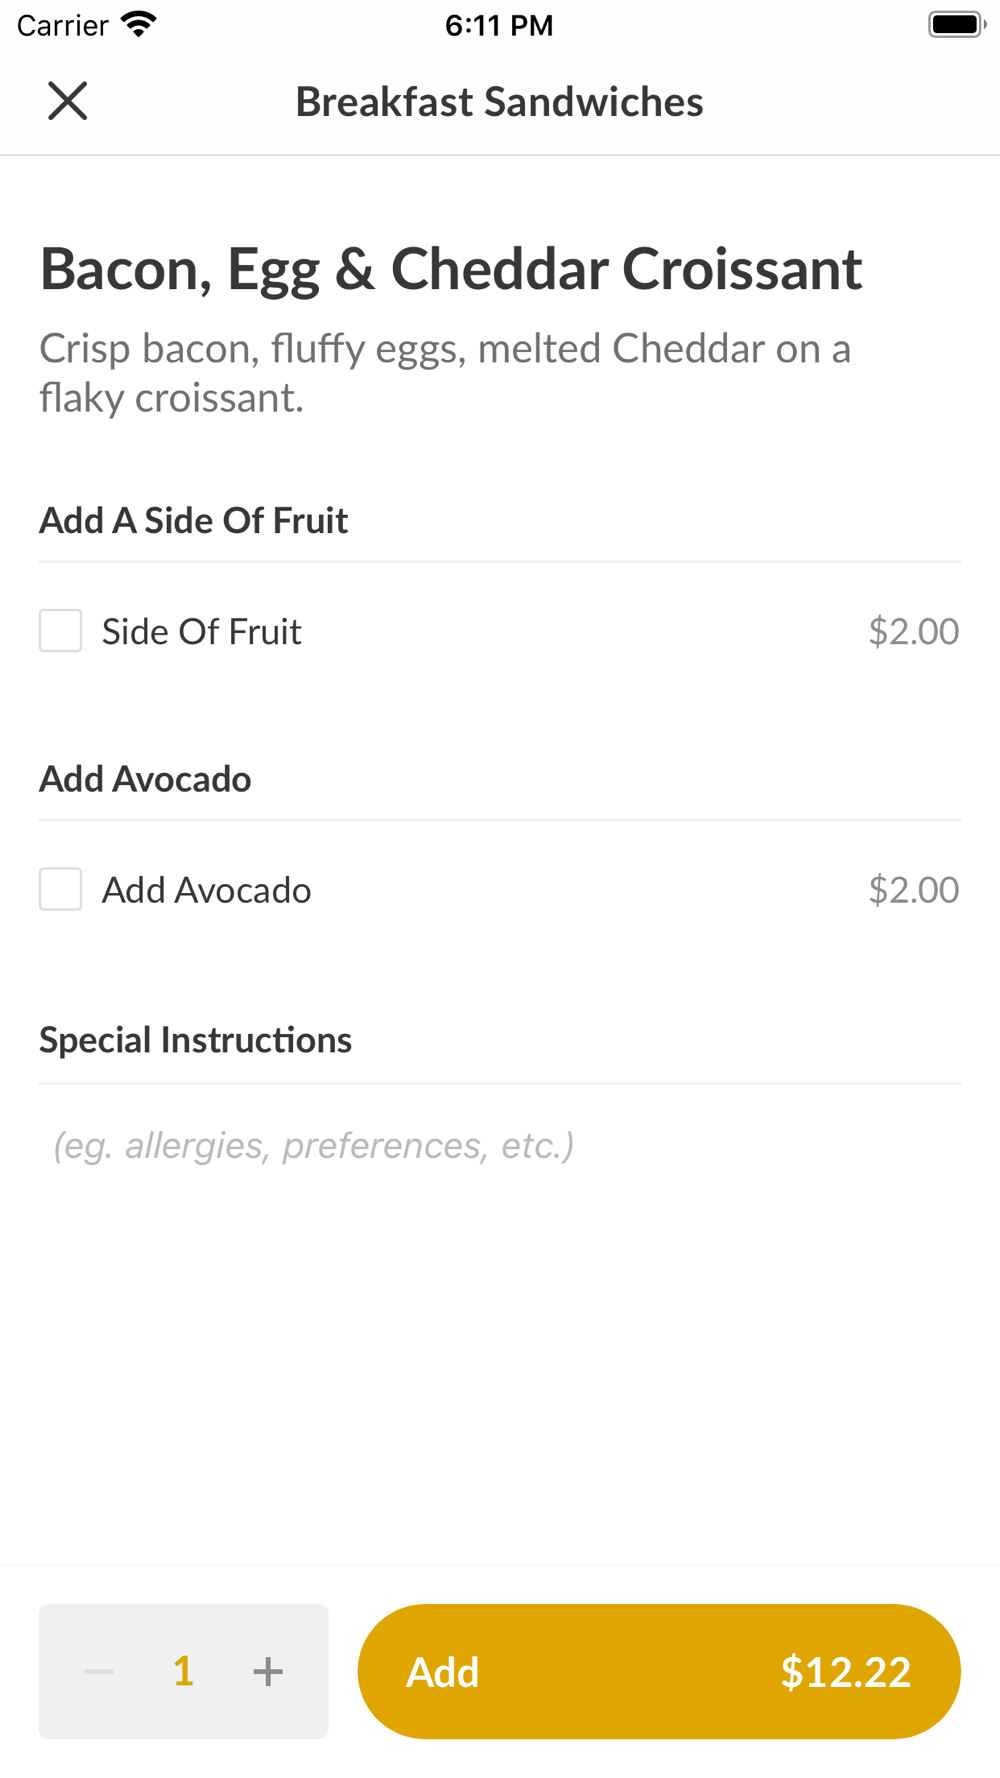
Task: Tap the Side Of Fruit option label
Action: point(201,632)
